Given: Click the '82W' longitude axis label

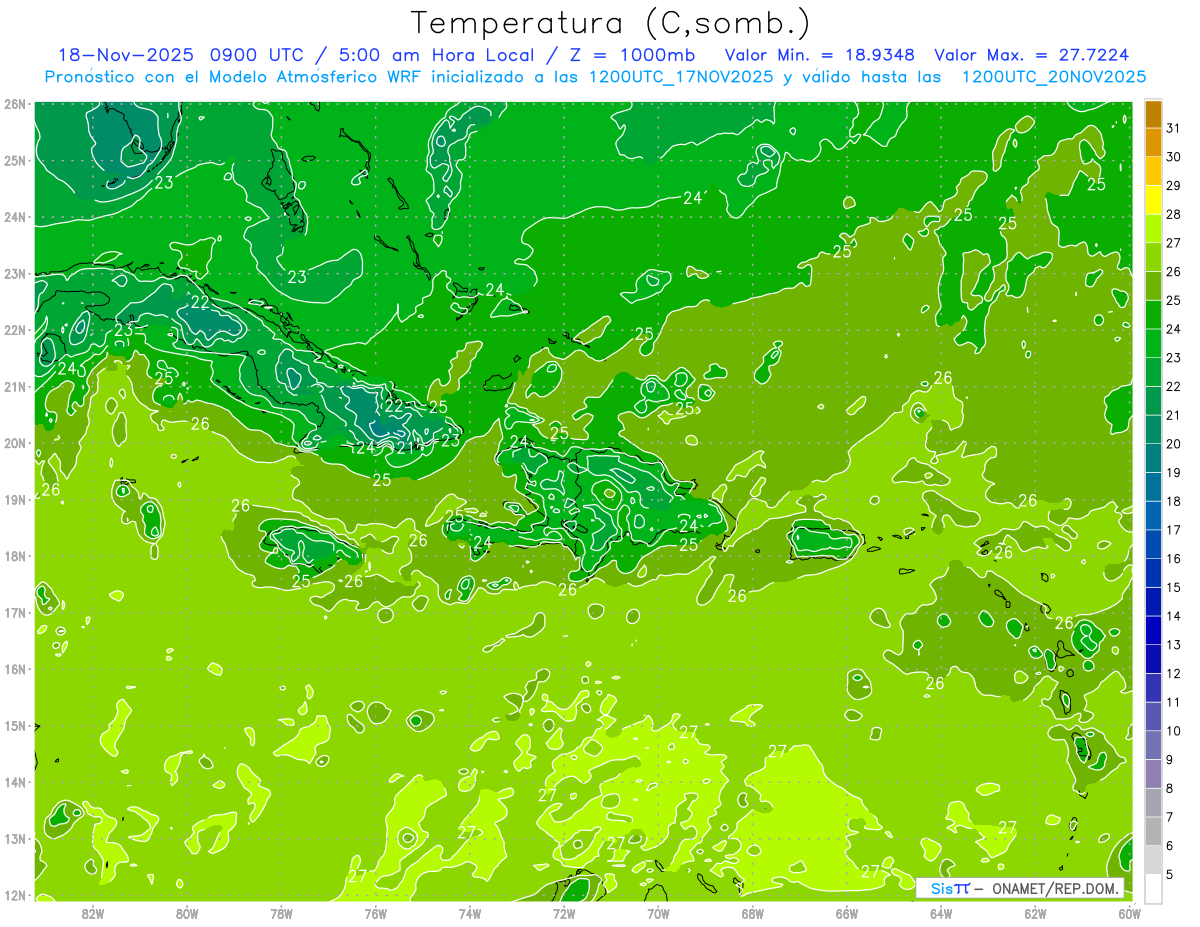Looking at the screenshot, I should coord(93,913).
